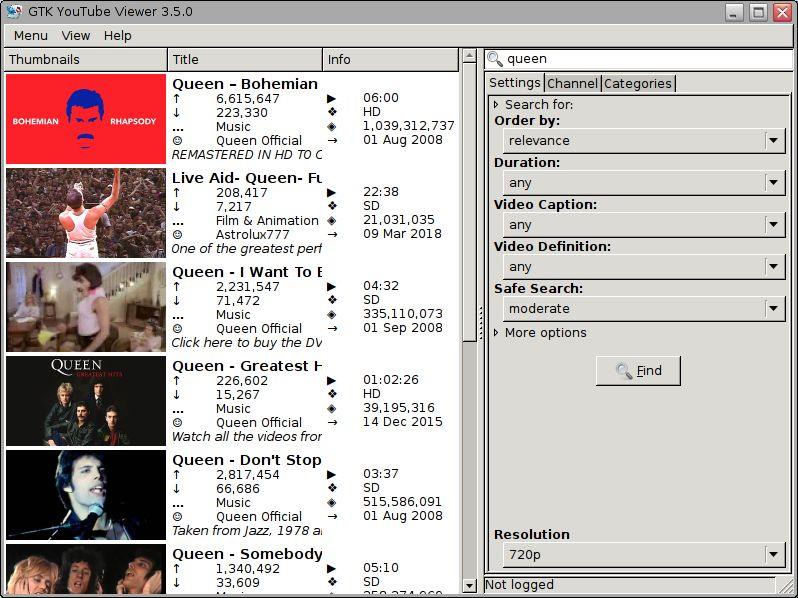Select the Bohemian Rhapsody thumbnail
798x598 pixels.
click(86, 119)
